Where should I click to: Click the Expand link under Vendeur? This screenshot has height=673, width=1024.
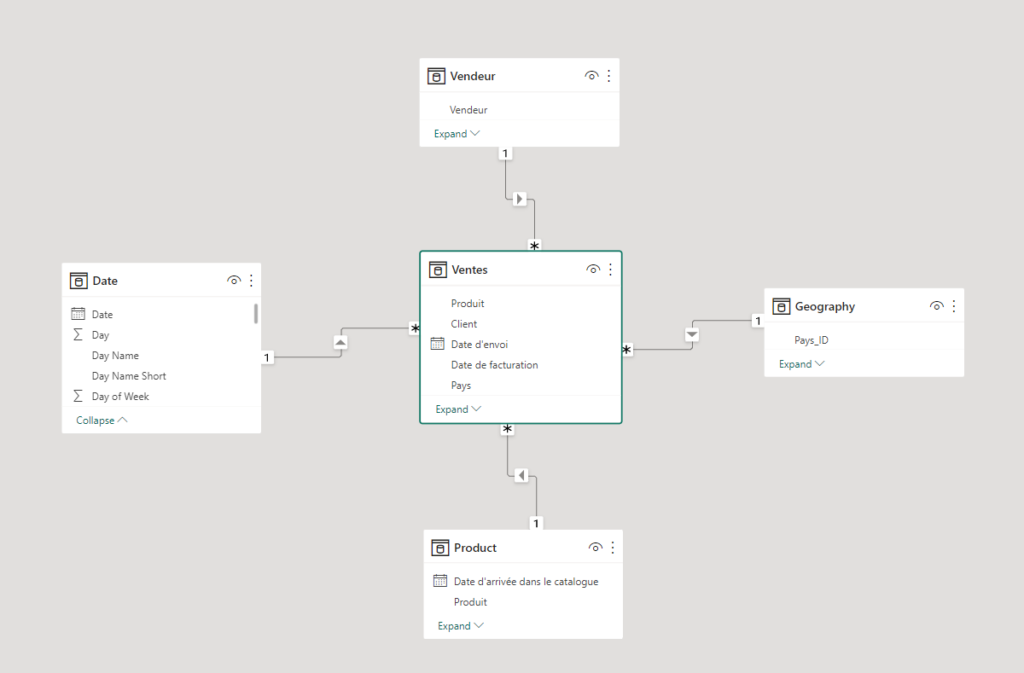(x=455, y=133)
